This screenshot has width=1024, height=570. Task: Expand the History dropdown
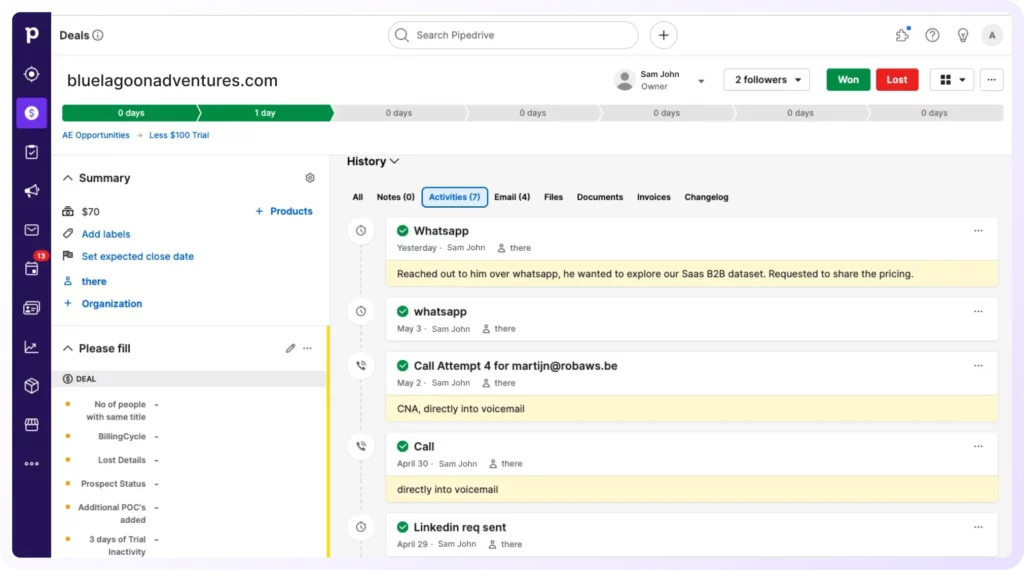pyautogui.click(x=373, y=161)
